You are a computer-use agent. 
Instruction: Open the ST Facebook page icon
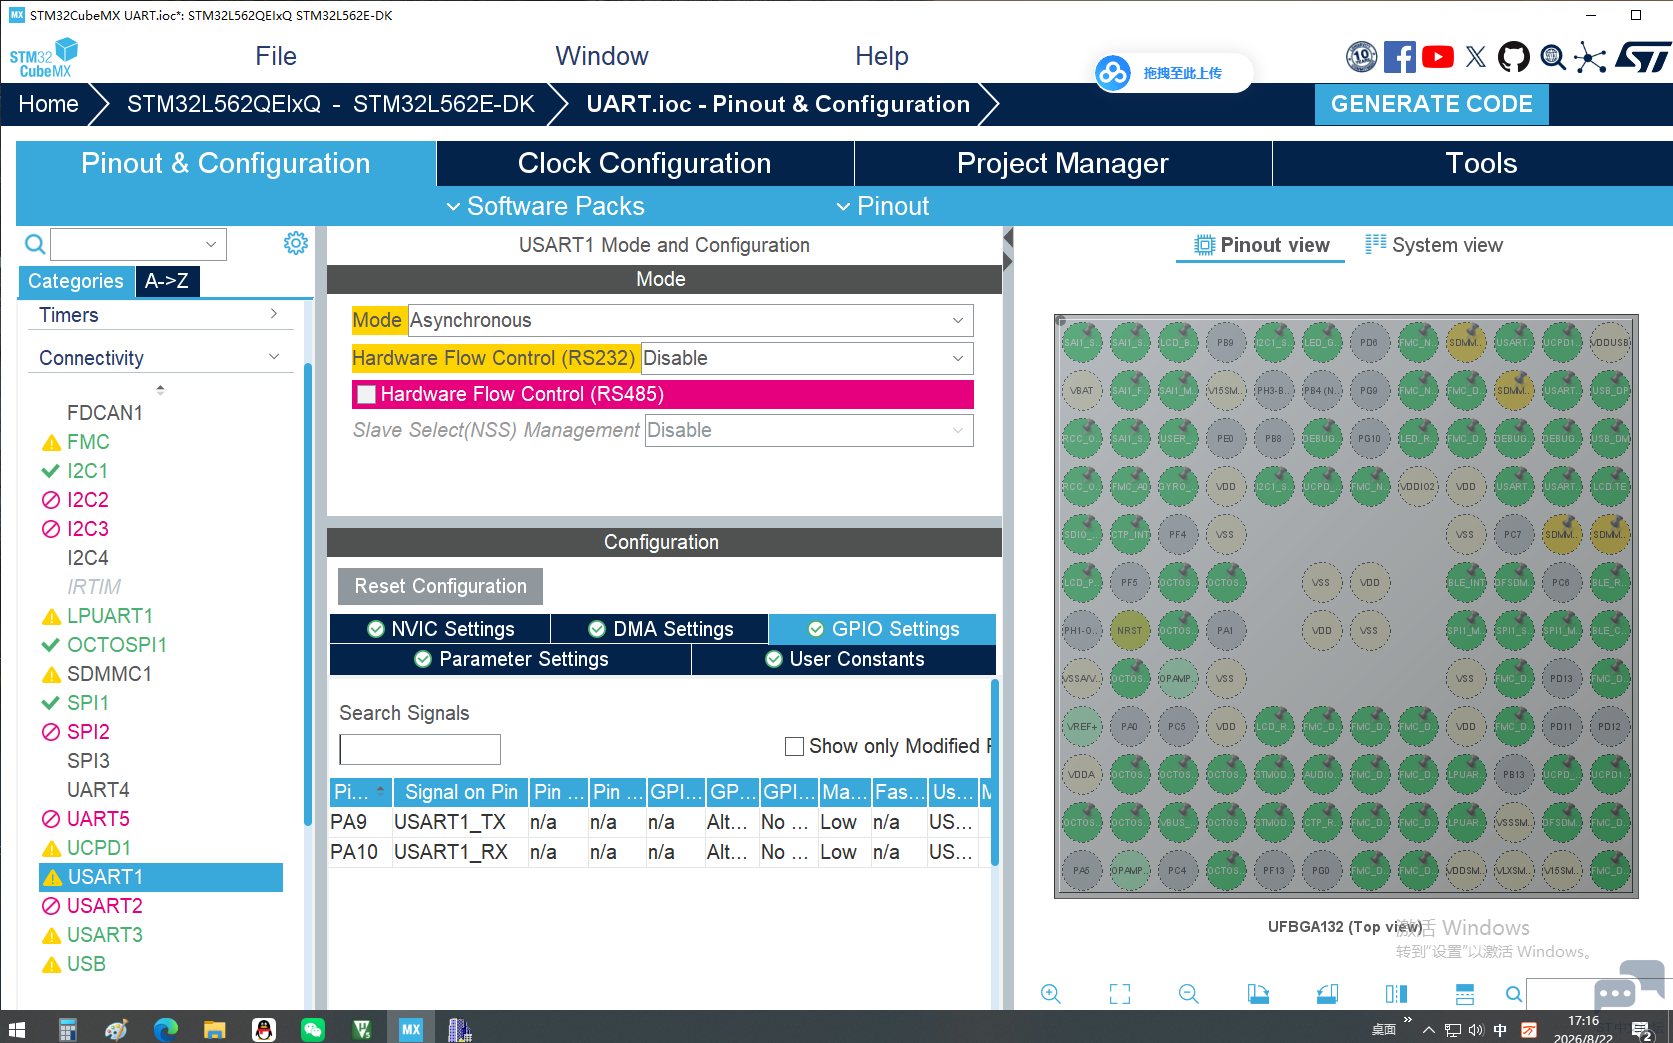(1399, 57)
